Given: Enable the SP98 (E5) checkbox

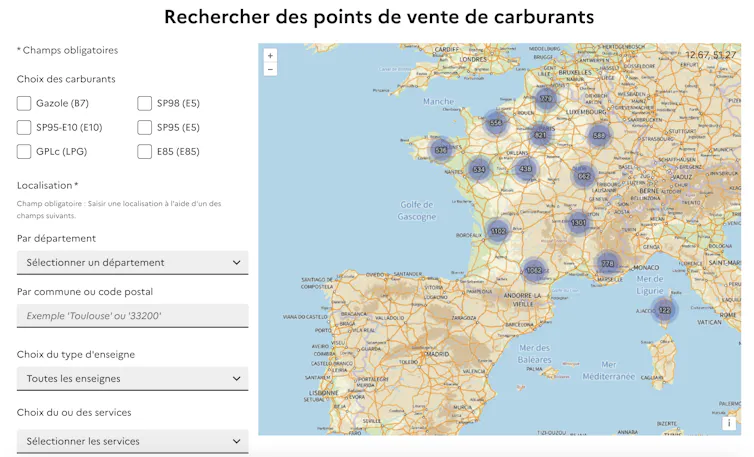Looking at the screenshot, I should [x=145, y=103].
